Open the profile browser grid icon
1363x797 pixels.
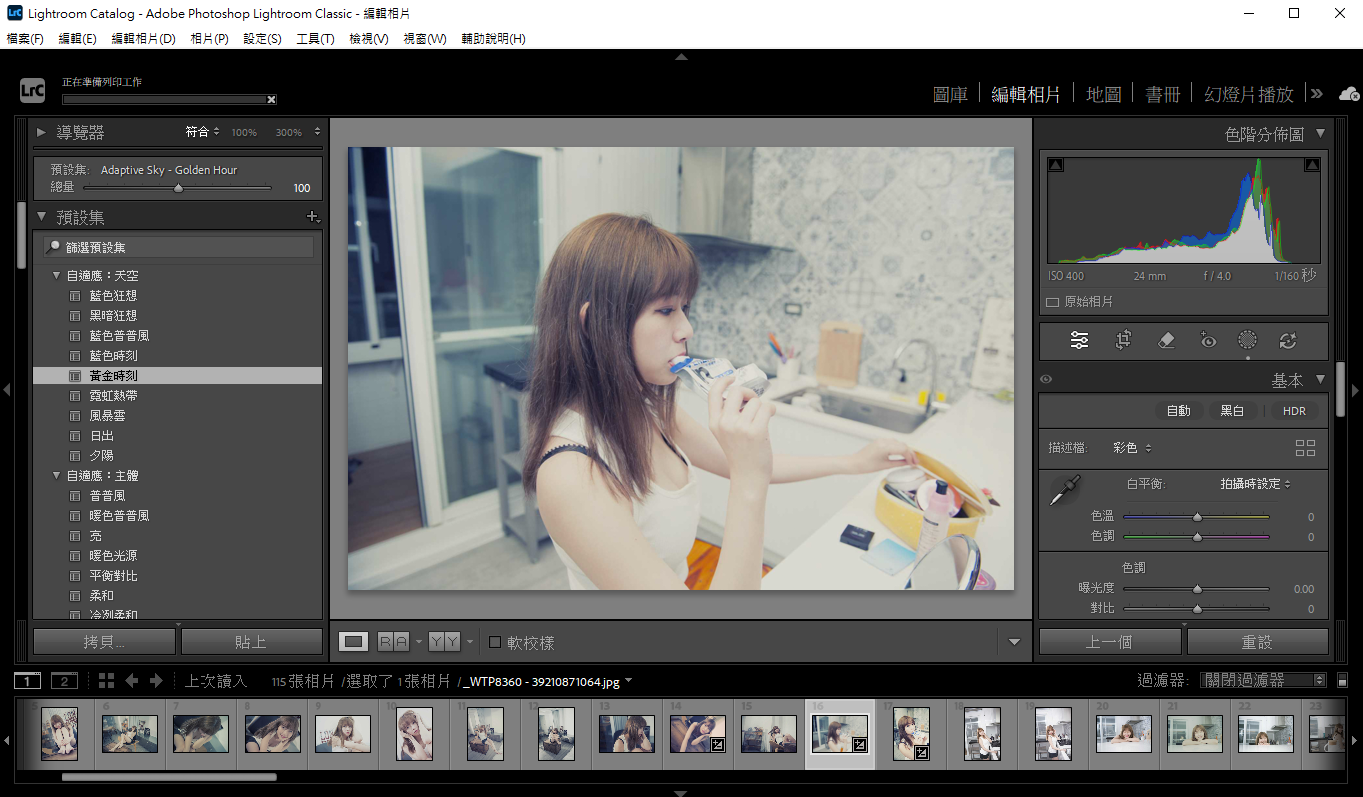point(1305,448)
